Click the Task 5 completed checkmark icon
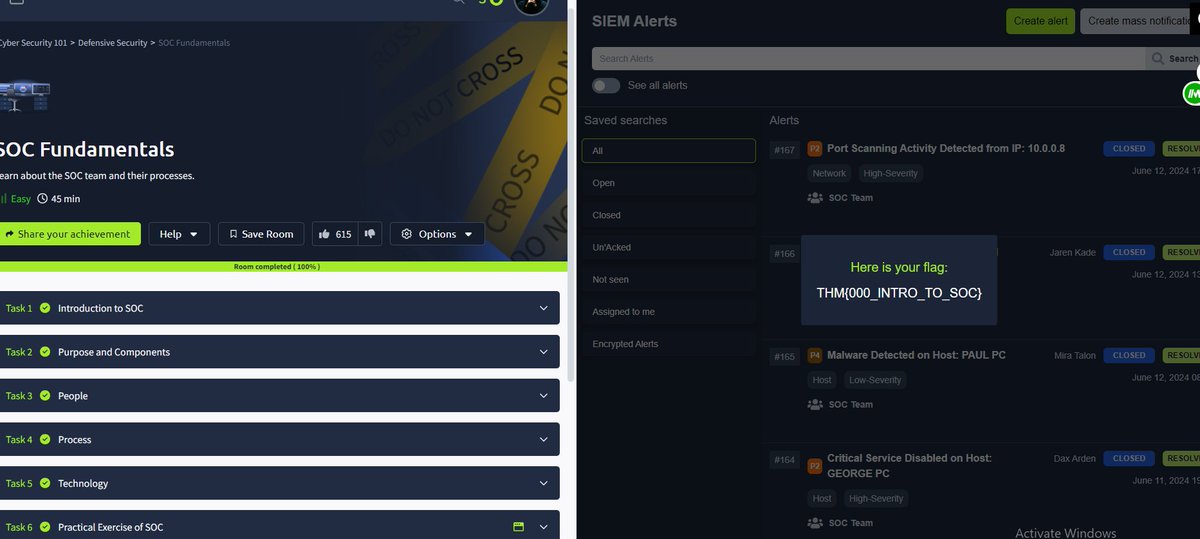 (x=45, y=484)
